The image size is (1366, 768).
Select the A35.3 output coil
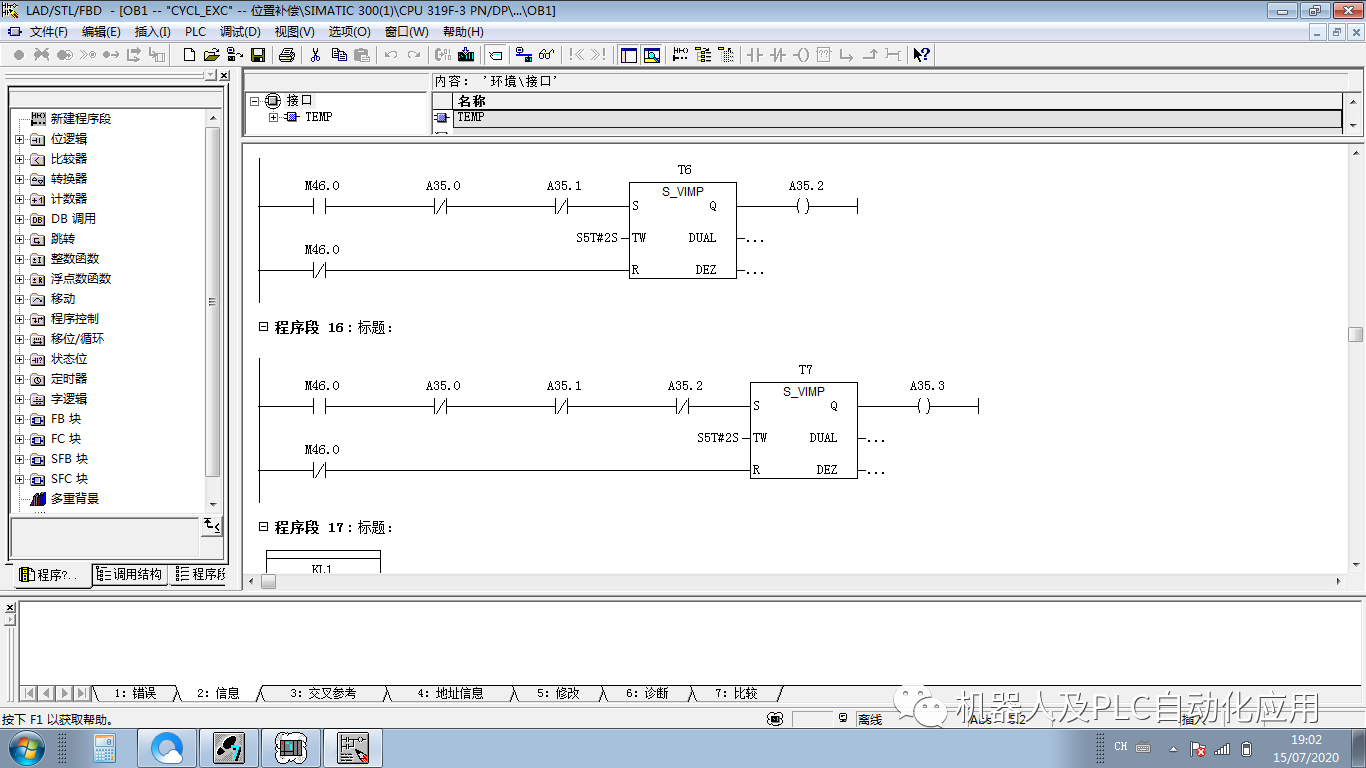[x=925, y=406]
